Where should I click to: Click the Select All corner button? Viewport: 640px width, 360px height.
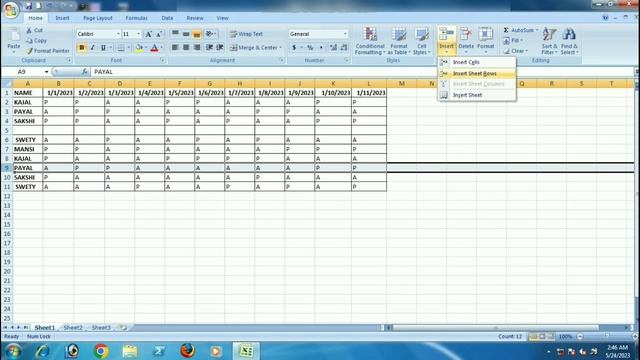[7, 84]
